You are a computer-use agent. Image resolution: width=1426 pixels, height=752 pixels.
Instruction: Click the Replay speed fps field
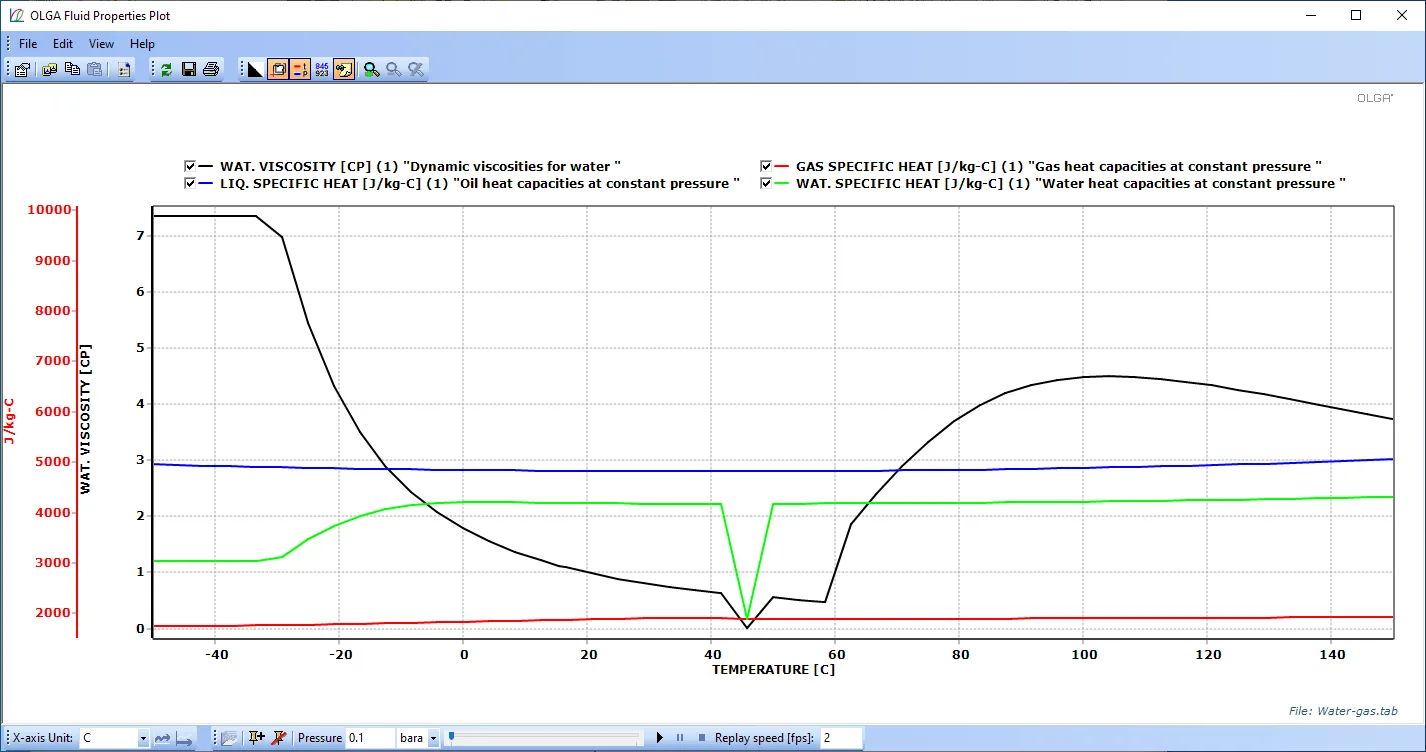click(x=841, y=738)
